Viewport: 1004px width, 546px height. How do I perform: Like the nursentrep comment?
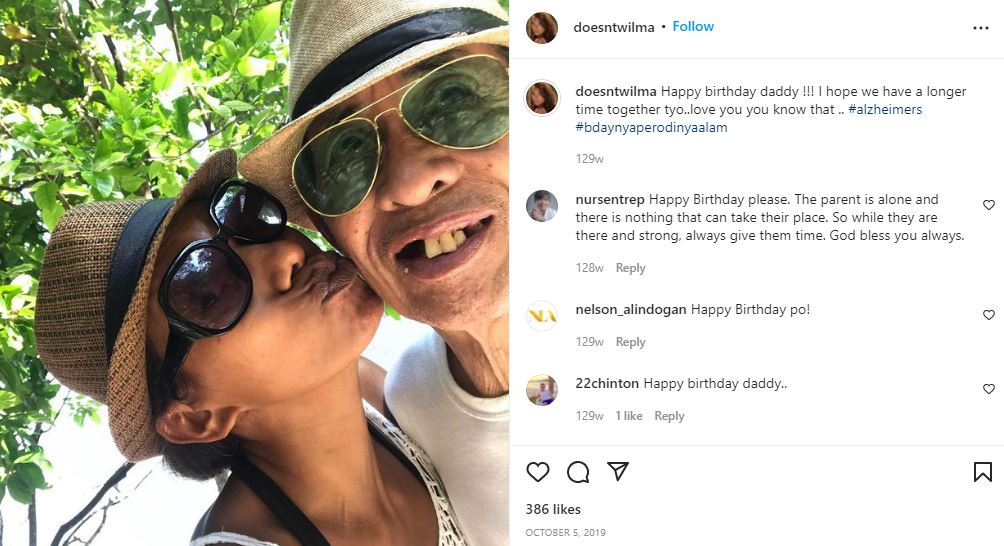pyautogui.click(x=989, y=205)
